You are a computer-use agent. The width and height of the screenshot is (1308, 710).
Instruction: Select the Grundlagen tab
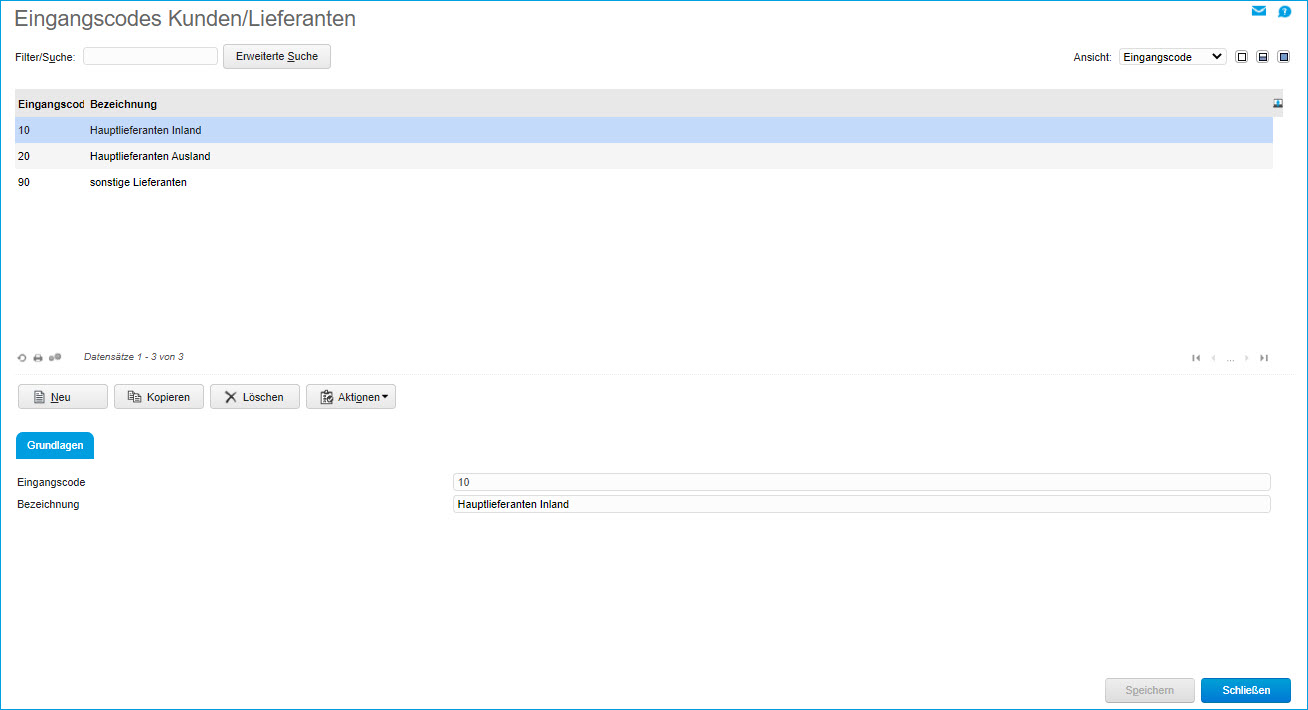point(55,445)
